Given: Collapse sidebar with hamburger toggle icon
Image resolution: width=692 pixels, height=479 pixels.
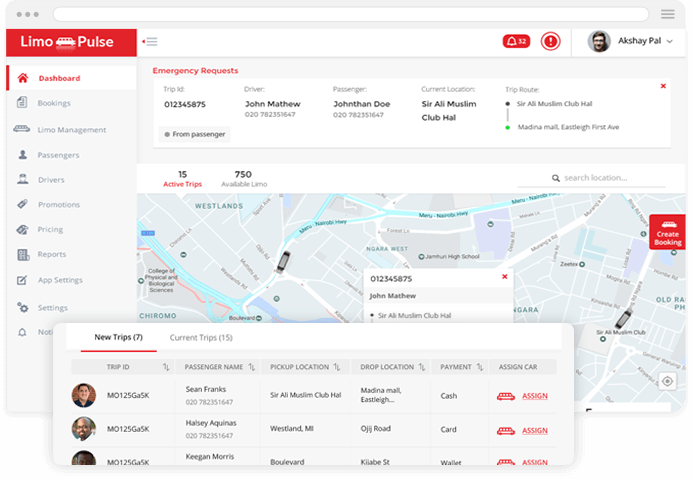Looking at the screenshot, I should (x=150, y=41).
